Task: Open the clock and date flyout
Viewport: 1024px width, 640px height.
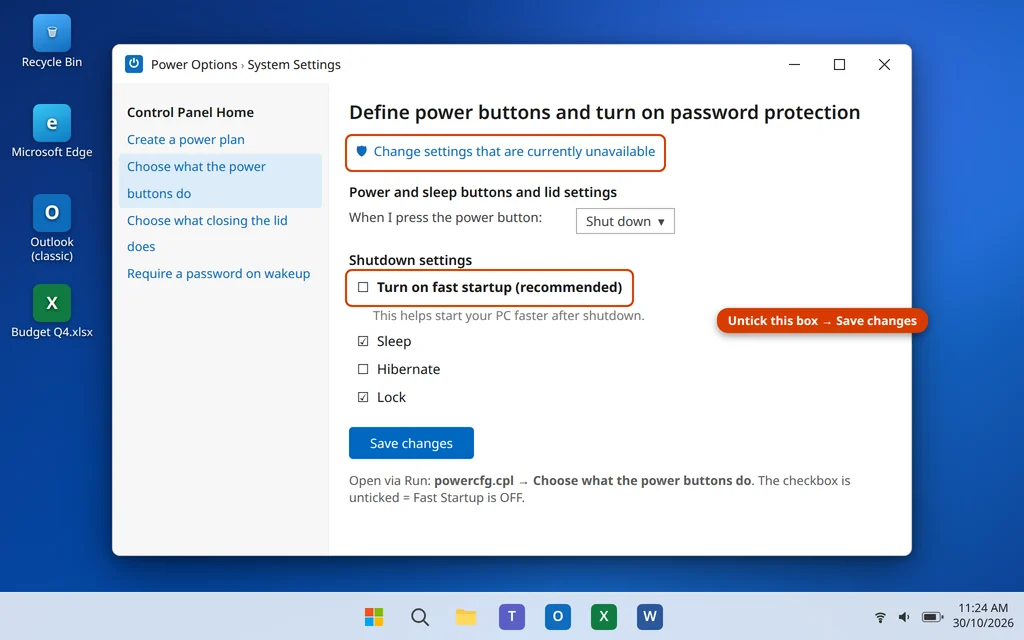Action: 983,615
